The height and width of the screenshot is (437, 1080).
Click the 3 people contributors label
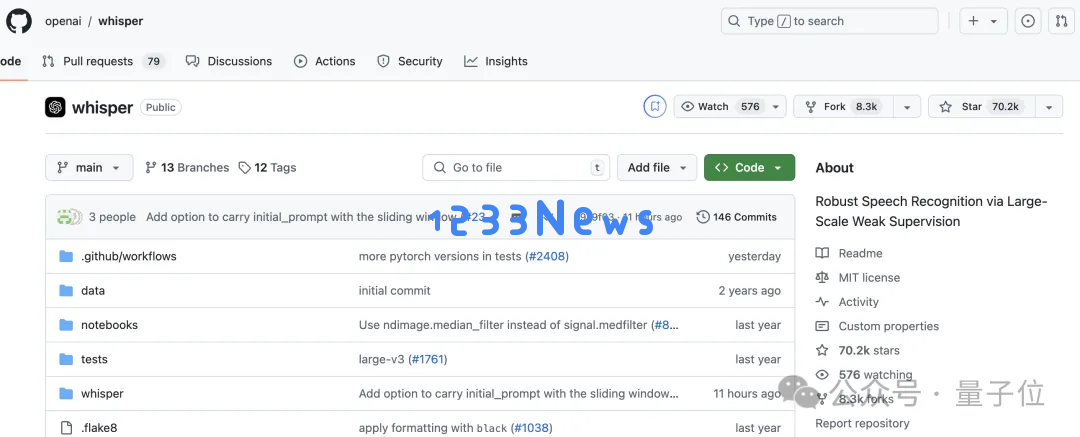click(x=112, y=217)
